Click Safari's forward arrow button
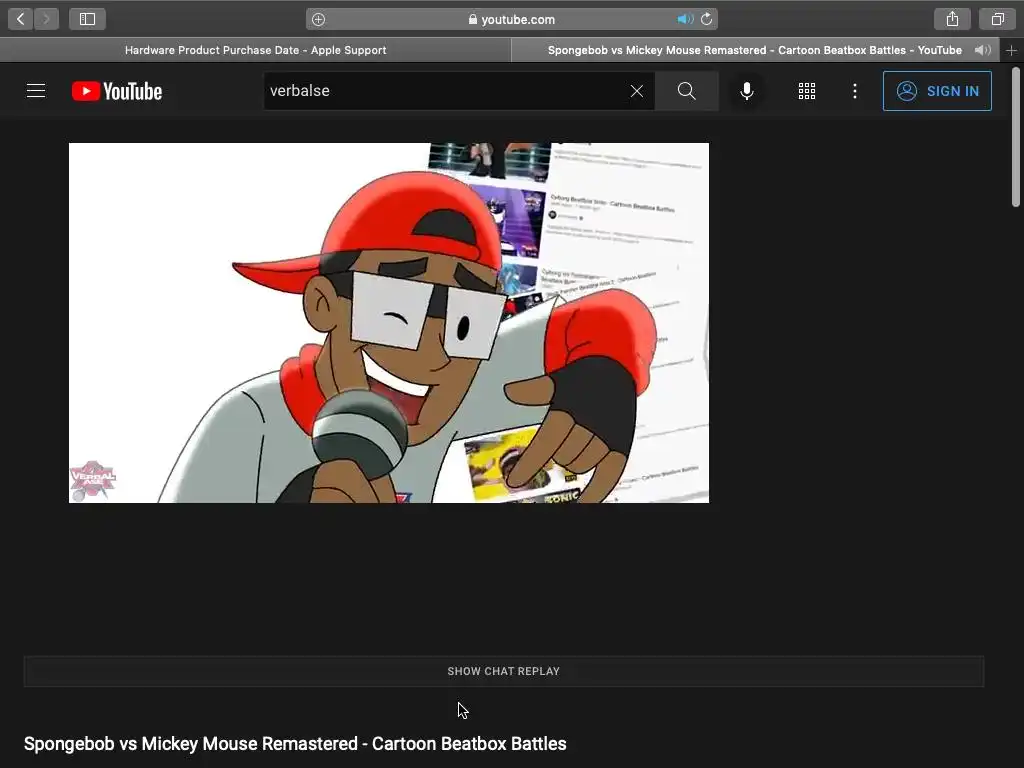 [46, 19]
